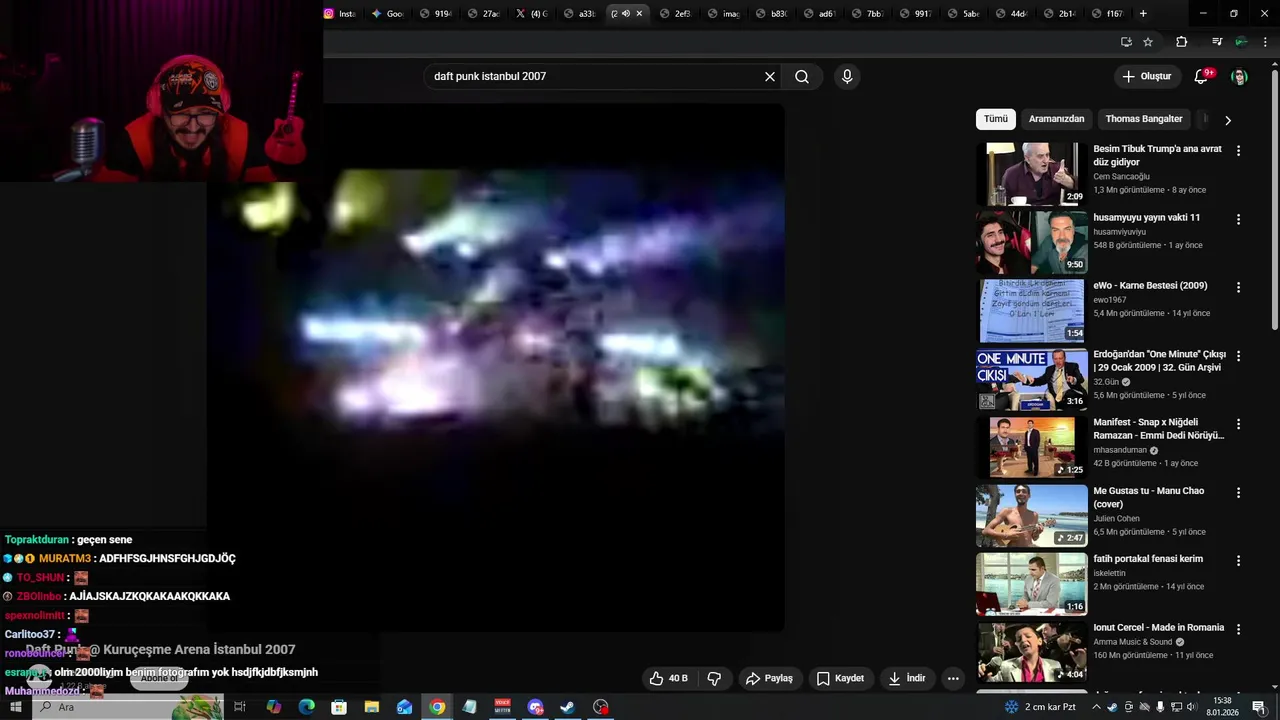Click the Manifest Snap x Niğdeli Ramazan title

[1158, 429]
